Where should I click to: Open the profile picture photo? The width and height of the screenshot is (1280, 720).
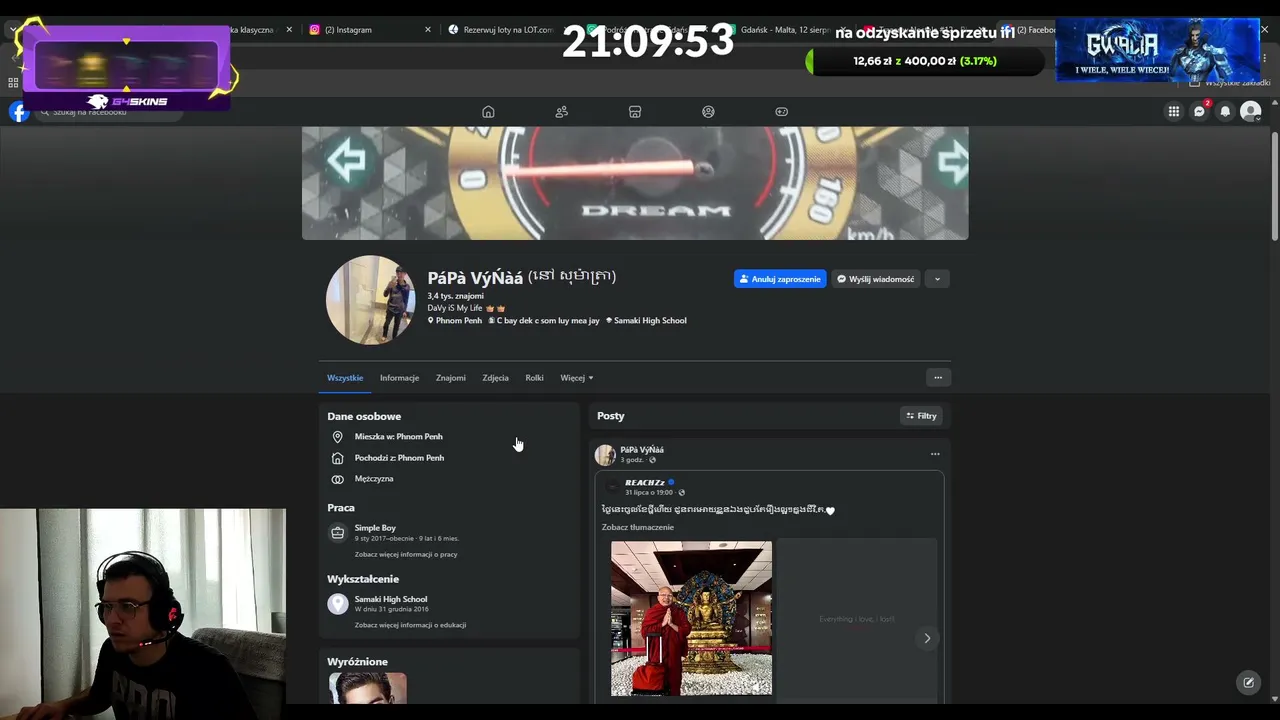[x=370, y=300]
